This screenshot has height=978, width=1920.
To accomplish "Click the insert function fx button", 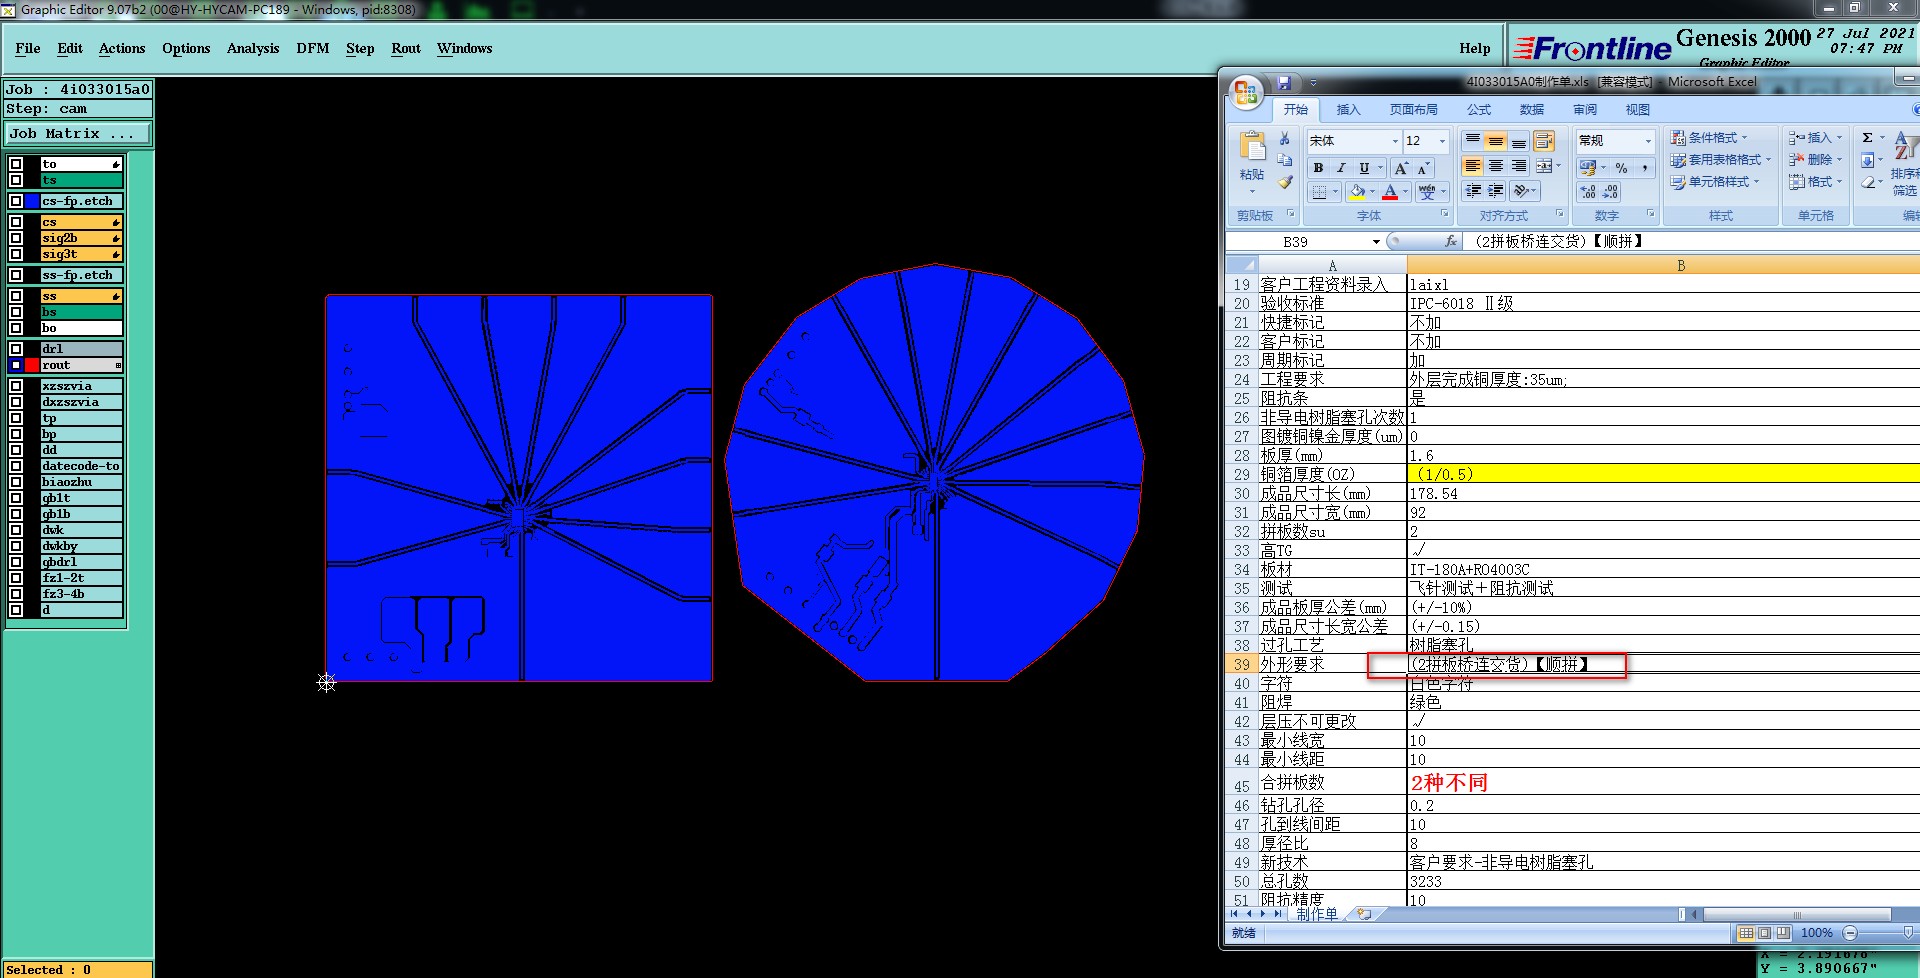I will [x=1451, y=241].
